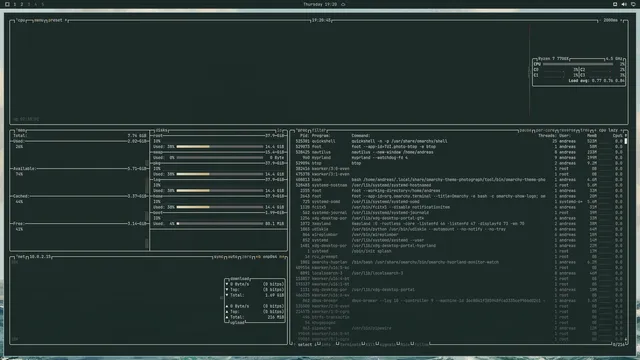Select the systemd-hostnamed process row
Viewport: 640px width, 360px height.
coord(459,185)
